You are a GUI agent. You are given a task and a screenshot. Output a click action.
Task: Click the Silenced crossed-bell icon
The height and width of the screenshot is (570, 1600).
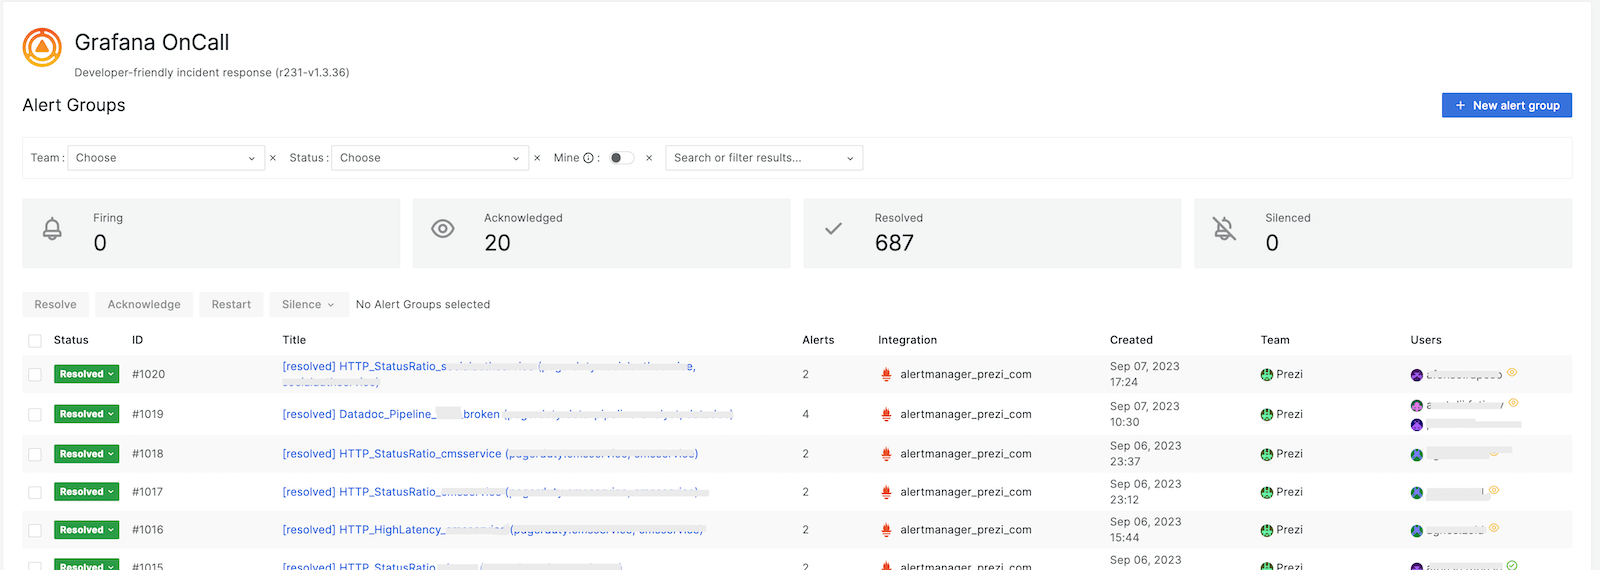pos(1224,229)
